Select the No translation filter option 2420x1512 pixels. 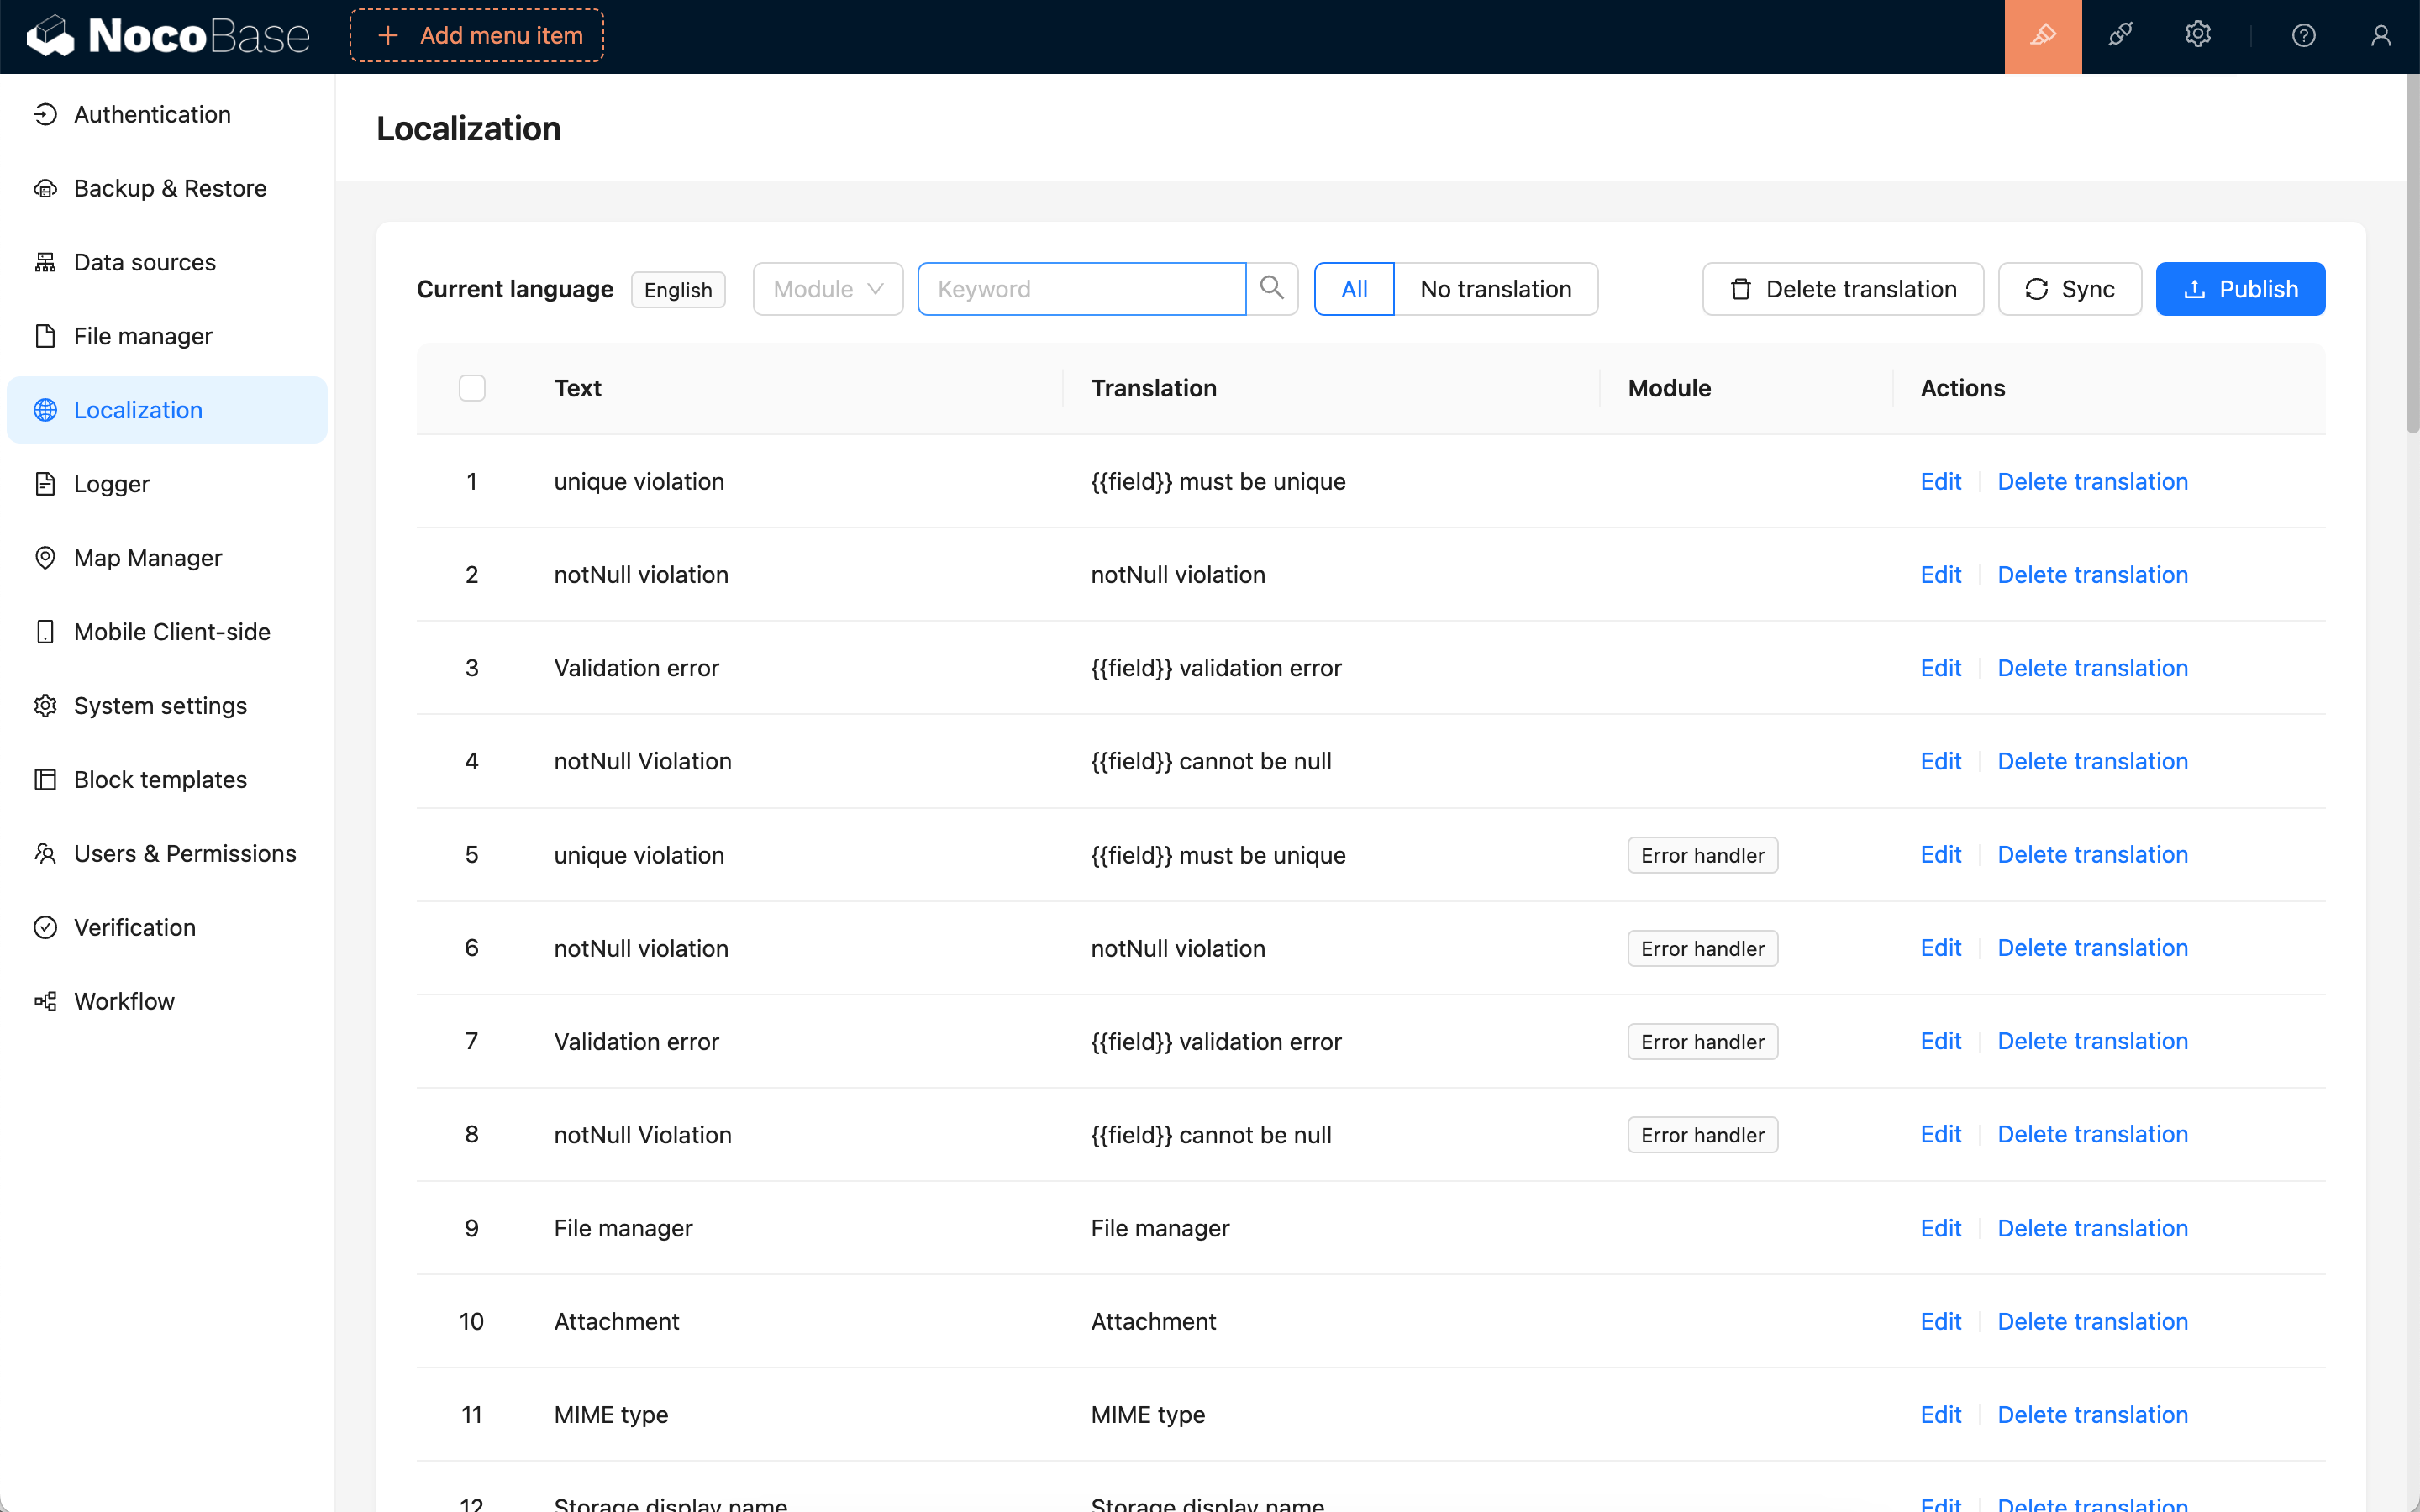click(x=1495, y=289)
